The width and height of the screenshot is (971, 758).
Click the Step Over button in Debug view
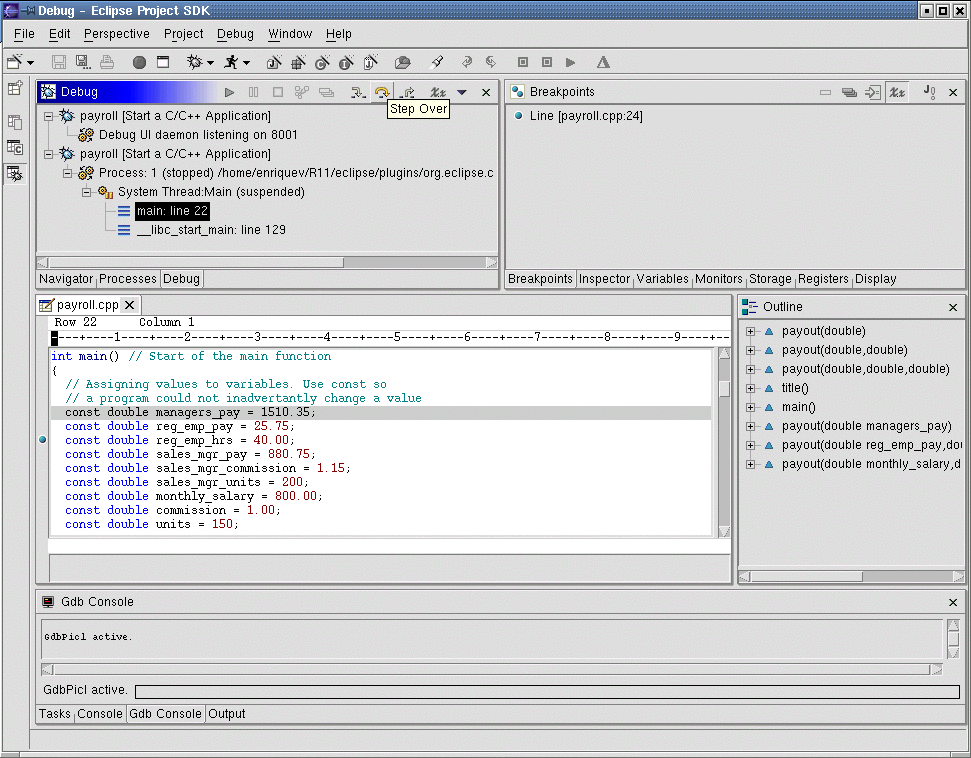tap(381, 92)
